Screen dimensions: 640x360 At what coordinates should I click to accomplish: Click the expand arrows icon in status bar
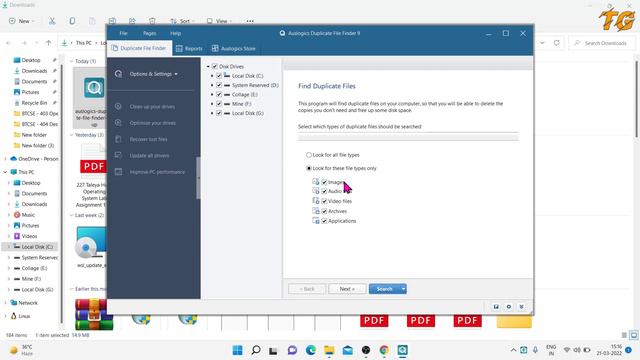click(x=521, y=307)
